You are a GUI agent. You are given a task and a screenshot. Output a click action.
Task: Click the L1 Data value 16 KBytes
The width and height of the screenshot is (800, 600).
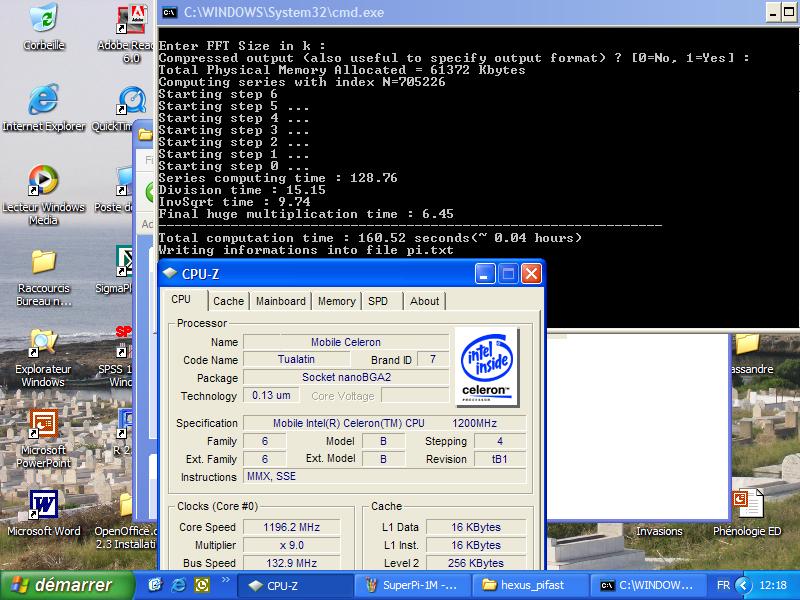(x=476, y=527)
